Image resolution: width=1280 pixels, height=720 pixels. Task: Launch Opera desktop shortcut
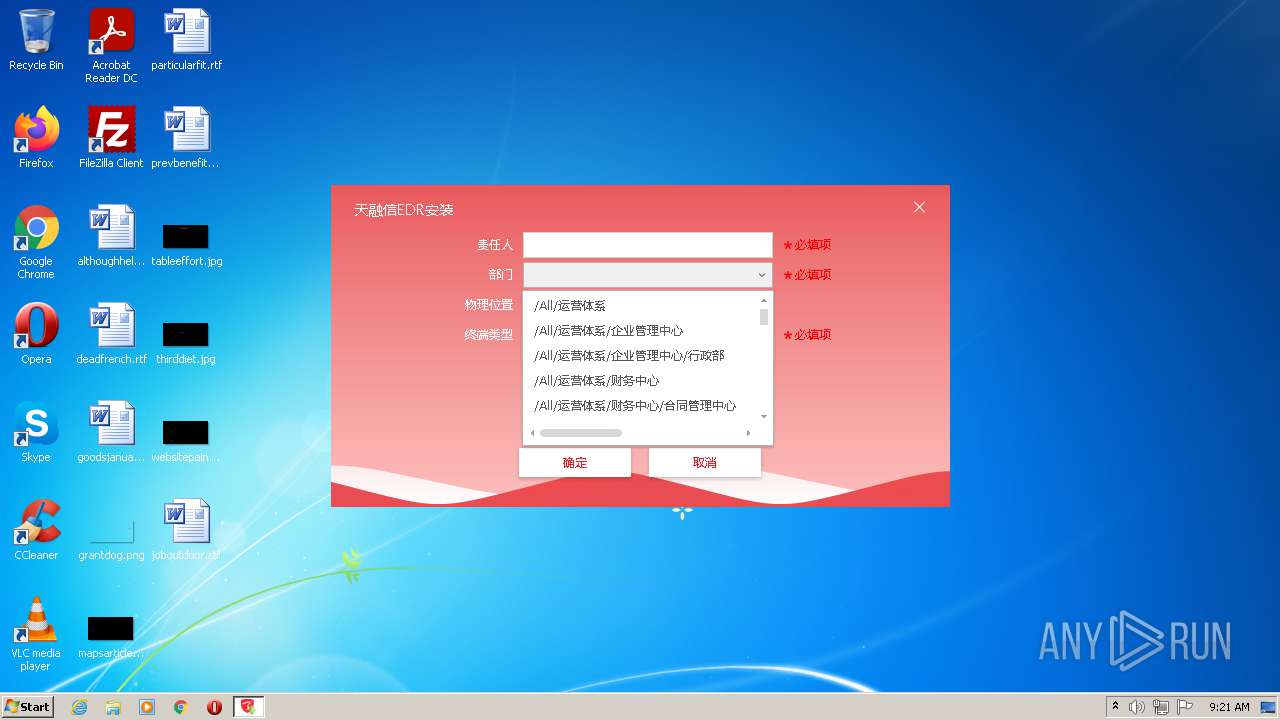coord(36,334)
